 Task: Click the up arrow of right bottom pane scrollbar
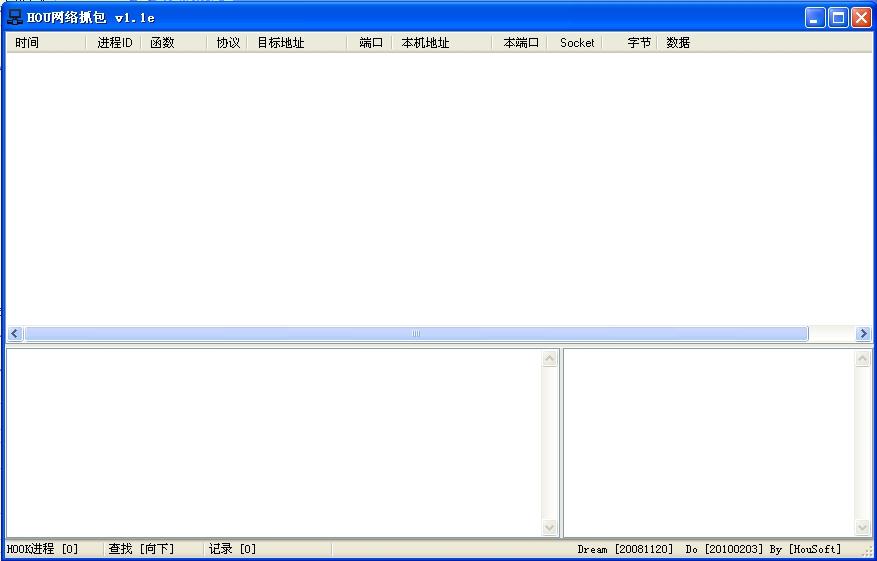pos(863,359)
